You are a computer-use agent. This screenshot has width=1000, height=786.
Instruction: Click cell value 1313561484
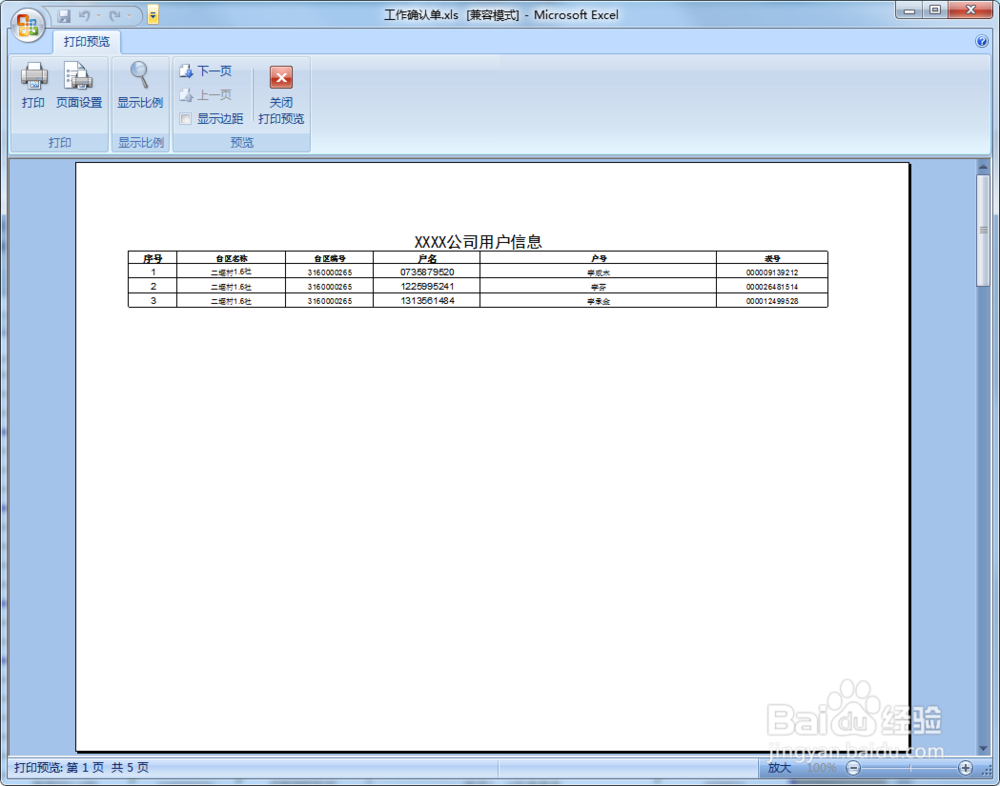pyautogui.click(x=427, y=300)
